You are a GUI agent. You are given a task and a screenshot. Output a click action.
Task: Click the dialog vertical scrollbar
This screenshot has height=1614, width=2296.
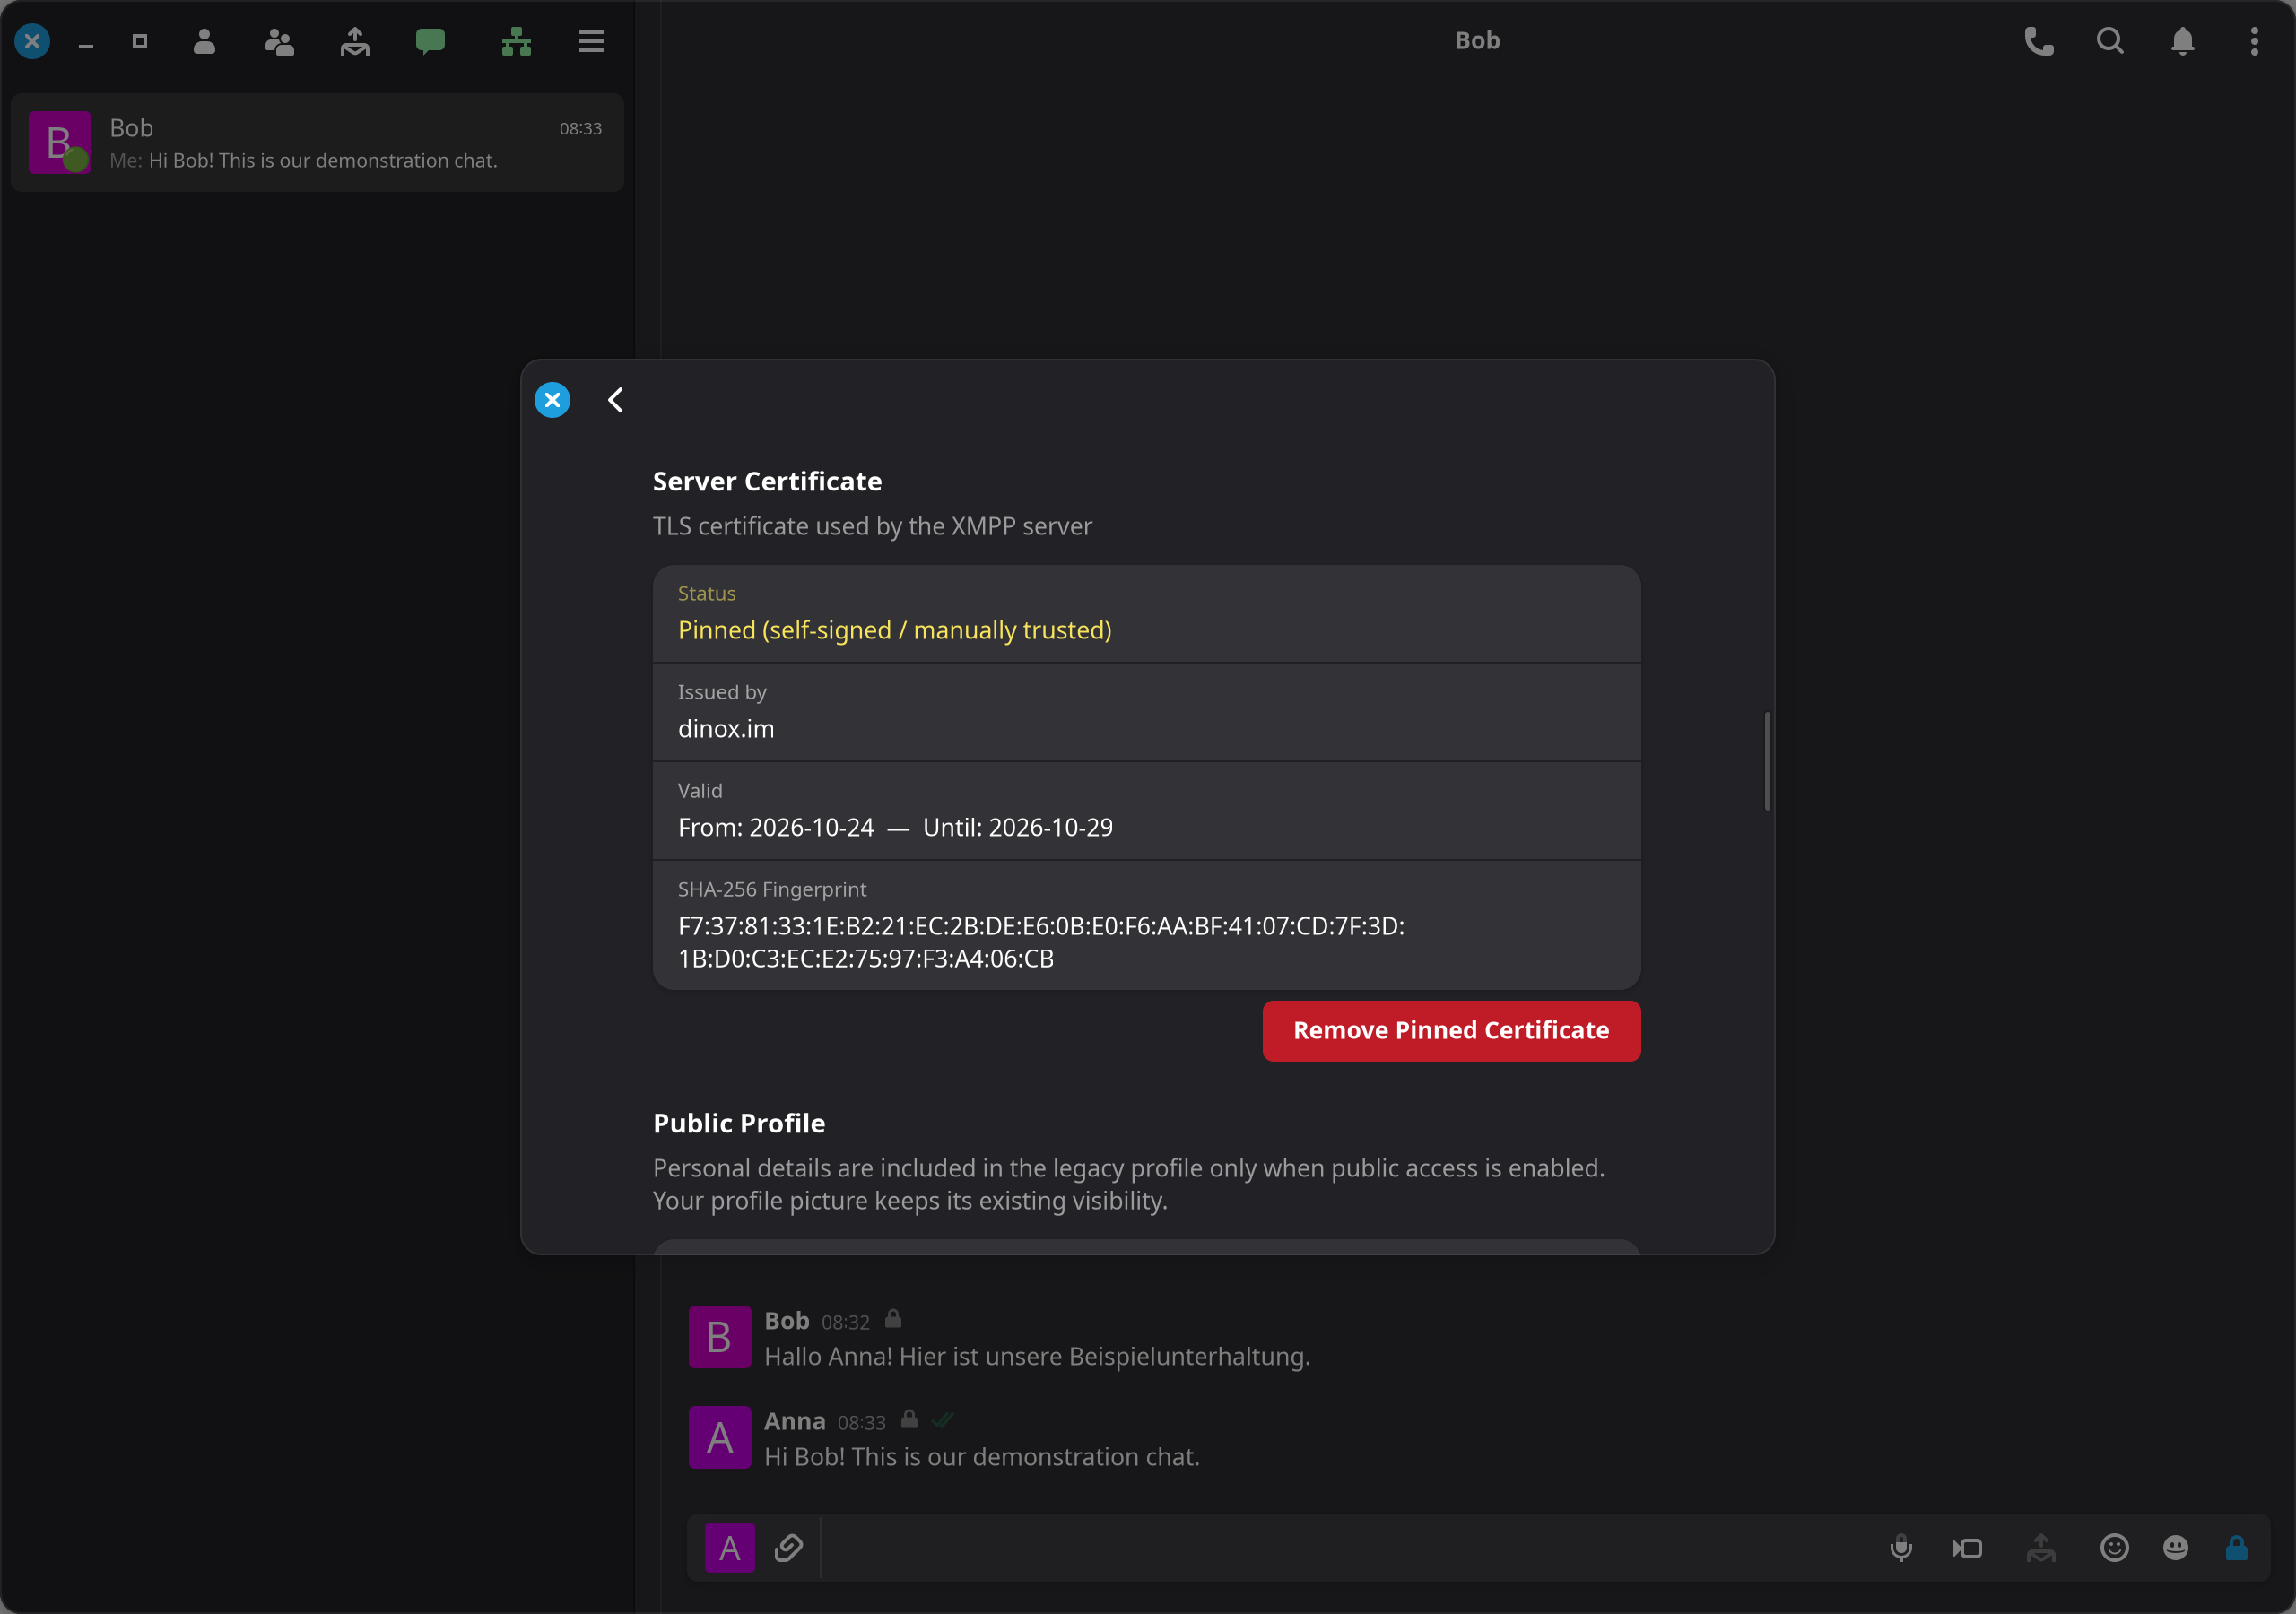[x=1767, y=761]
